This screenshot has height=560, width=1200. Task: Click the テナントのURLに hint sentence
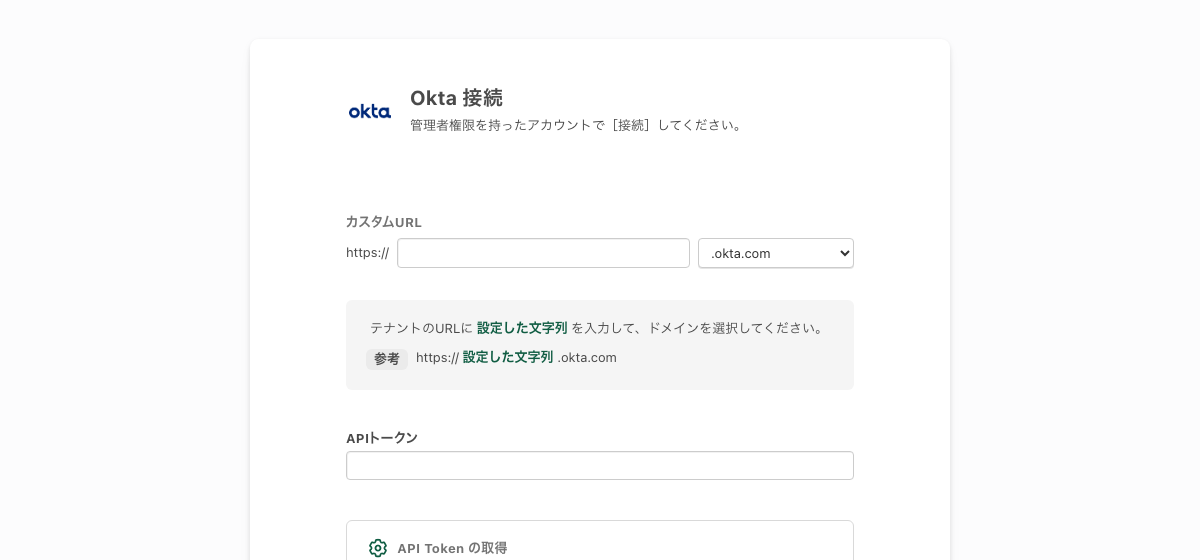(x=599, y=328)
